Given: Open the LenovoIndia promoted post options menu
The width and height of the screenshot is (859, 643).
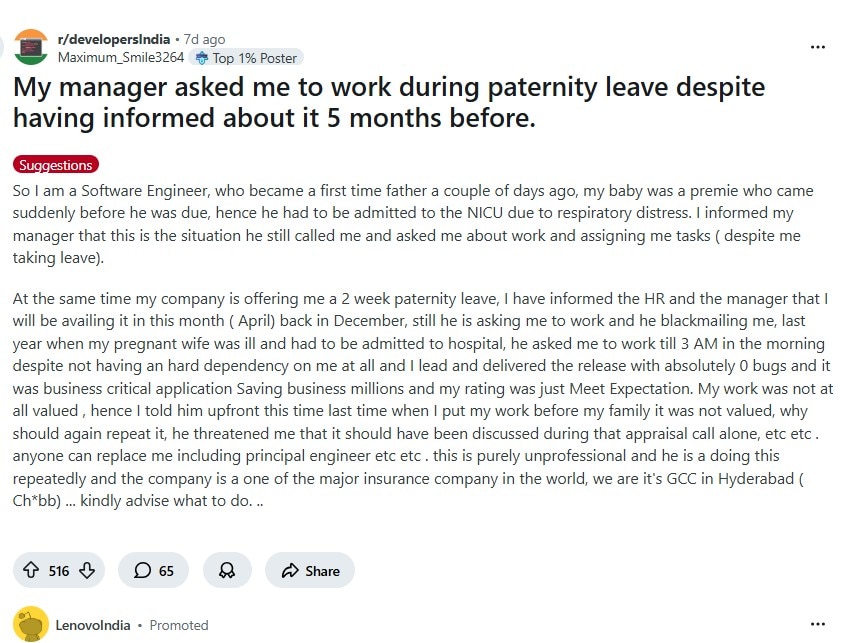Looking at the screenshot, I should pyautogui.click(x=818, y=624).
